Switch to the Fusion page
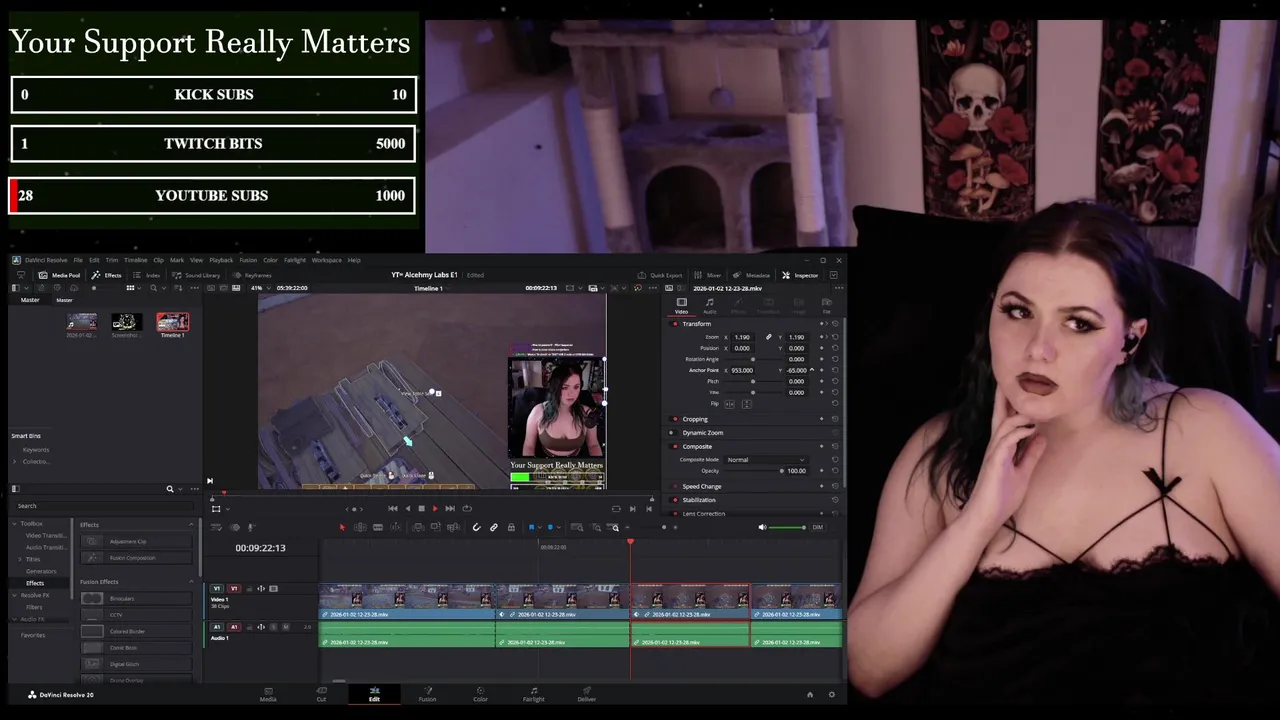The width and height of the screenshot is (1280, 720). click(x=427, y=694)
